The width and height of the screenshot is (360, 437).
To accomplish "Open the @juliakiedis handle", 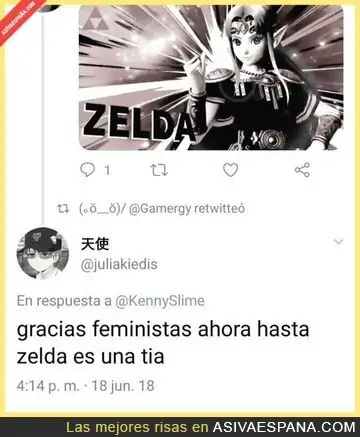I will 119,264.
